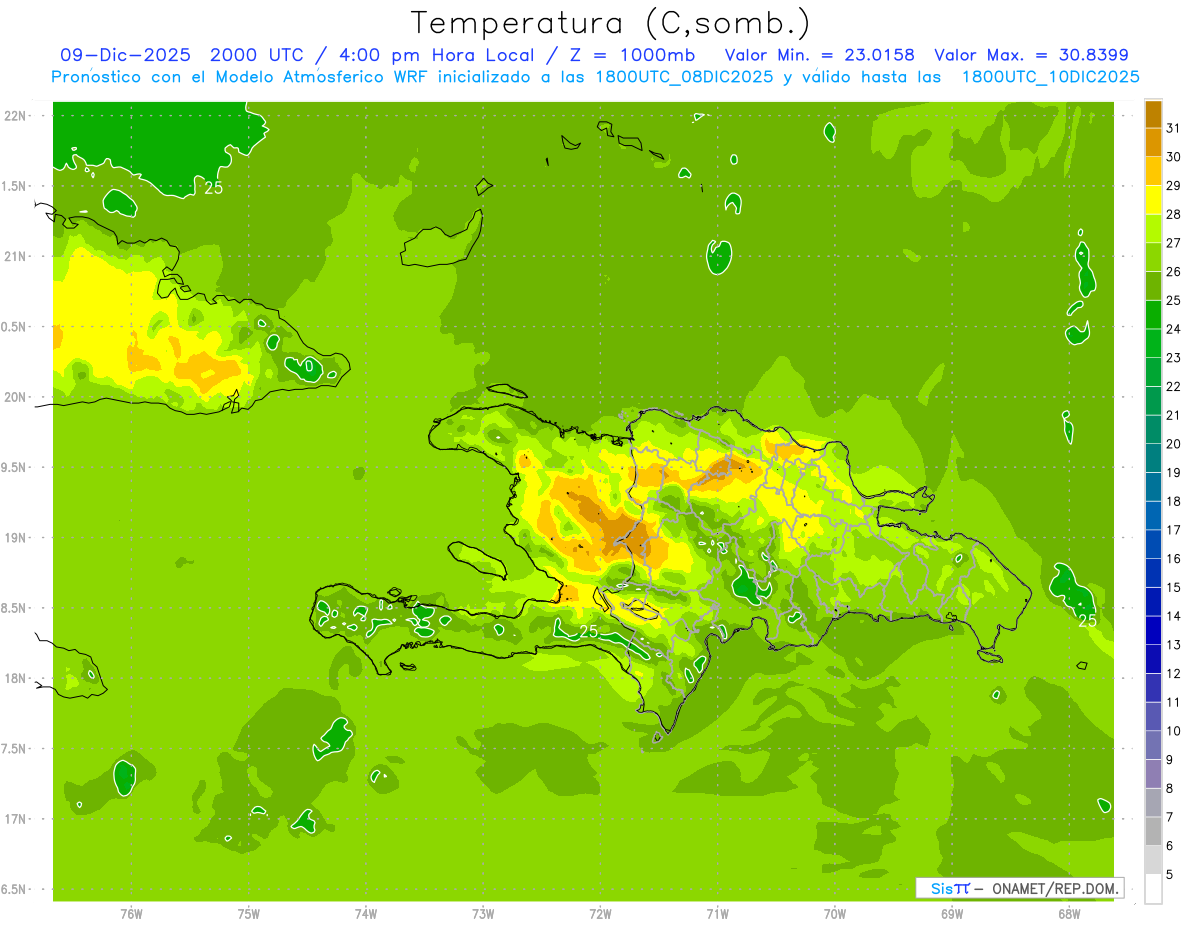This screenshot has width=1200, height=927.
Task: Pick the yellow legend segment between 27 and 28
Action: pyautogui.click(x=1153, y=228)
